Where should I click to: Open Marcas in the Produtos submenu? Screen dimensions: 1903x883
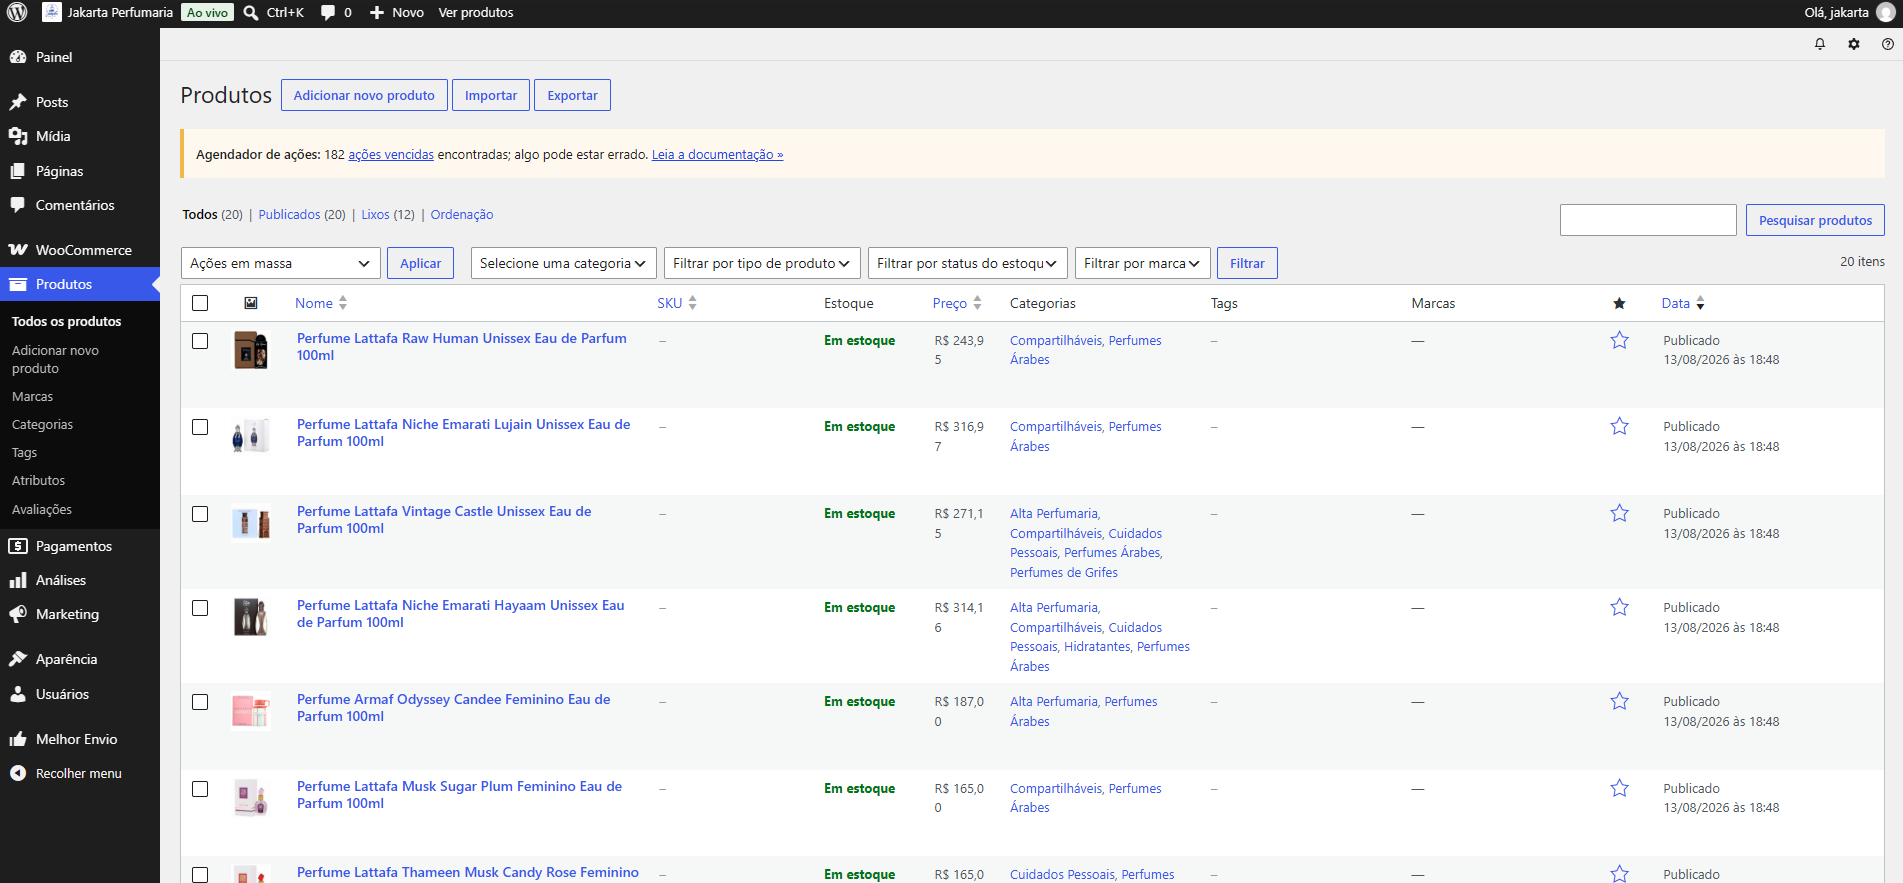tap(32, 396)
